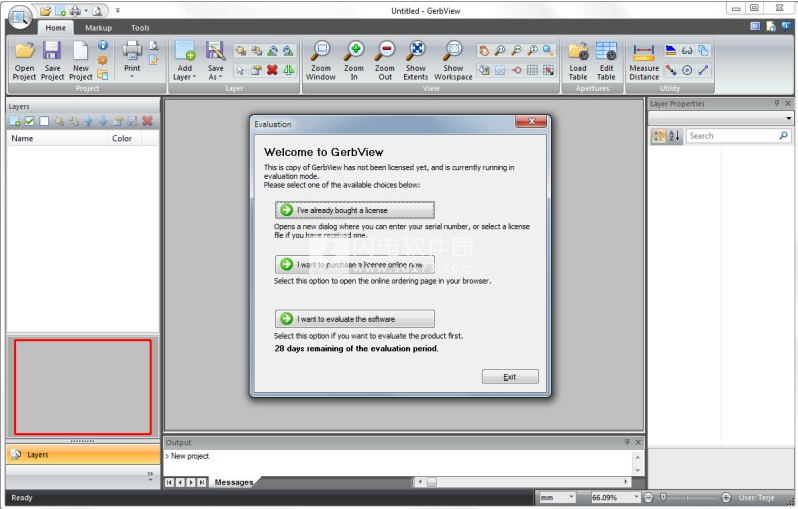Click the Zoom Out magnifier
The image size is (798, 509).
click(385, 61)
